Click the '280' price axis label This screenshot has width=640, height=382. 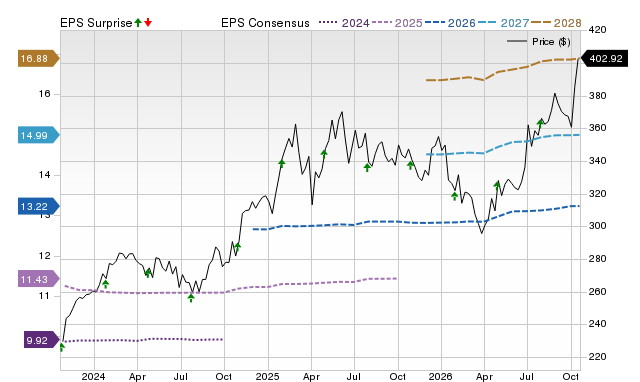coord(597,259)
